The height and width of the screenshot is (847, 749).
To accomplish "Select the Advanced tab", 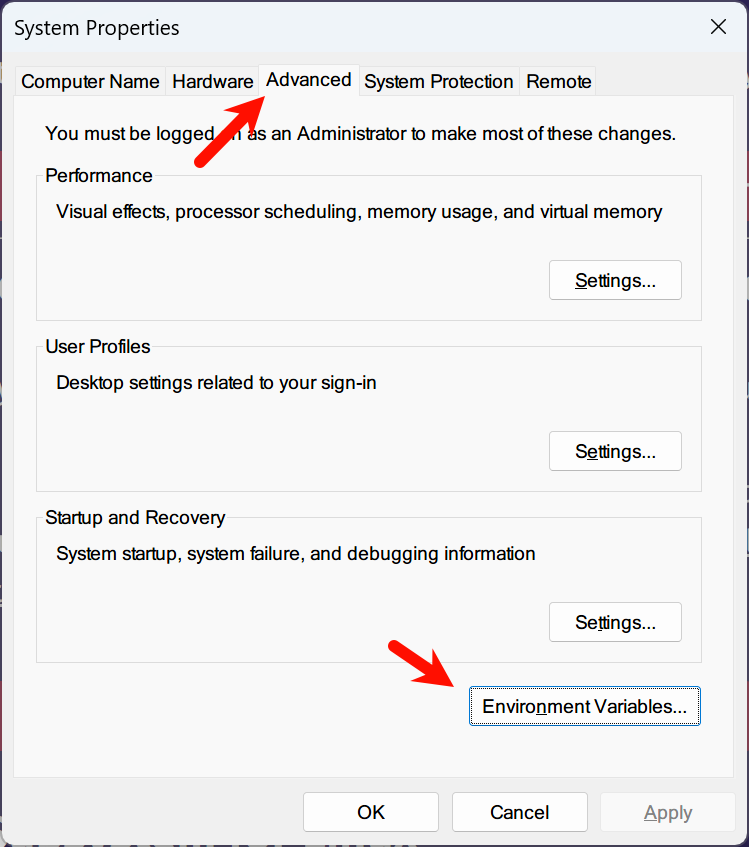I will pos(309,80).
